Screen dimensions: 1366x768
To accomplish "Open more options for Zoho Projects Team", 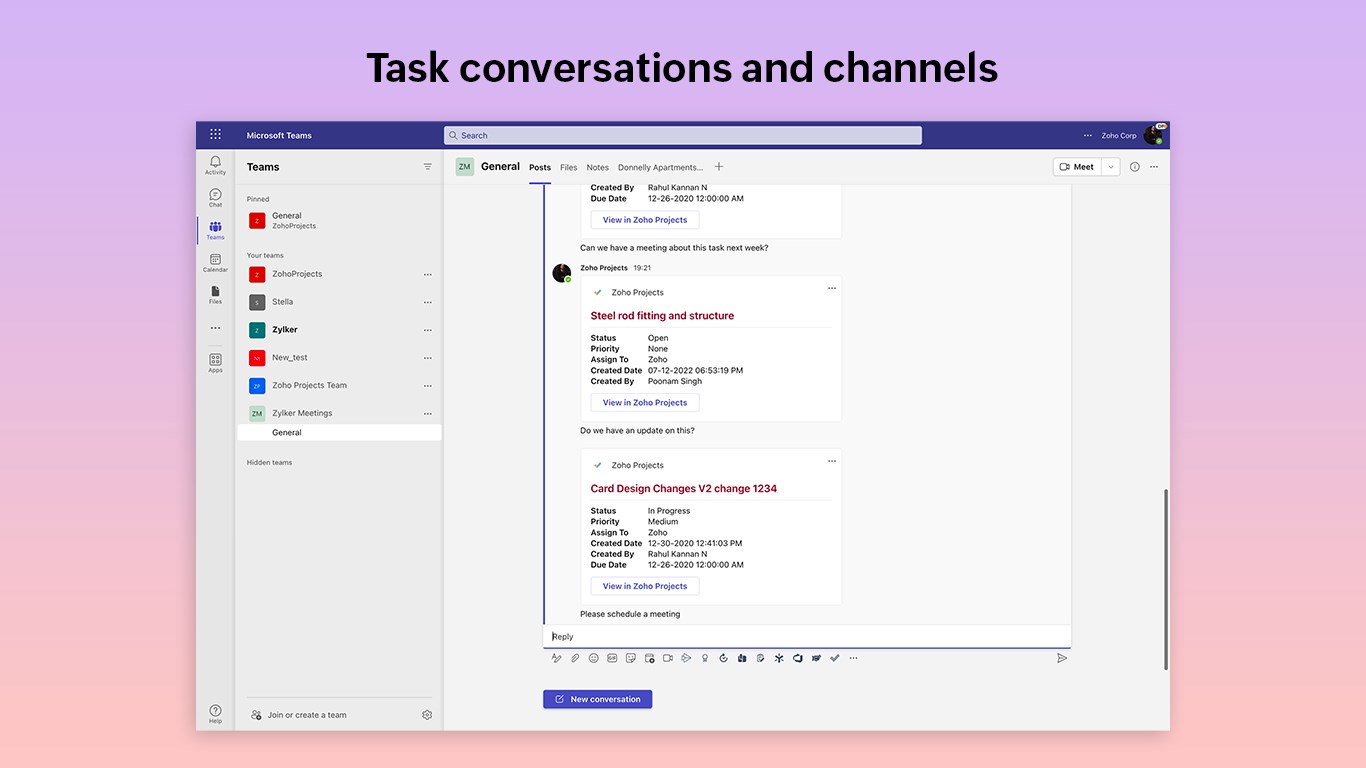I will tap(428, 385).
